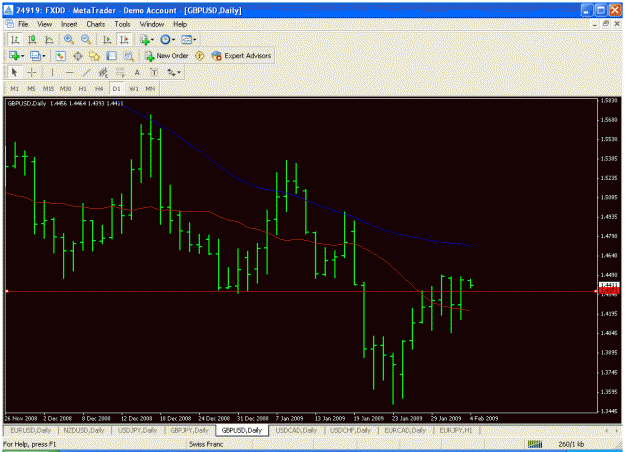Open the arrows objects dropdown

174,73
